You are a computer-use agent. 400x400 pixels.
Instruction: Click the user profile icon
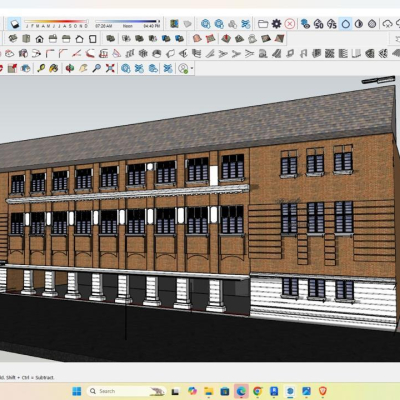point(184,68)
